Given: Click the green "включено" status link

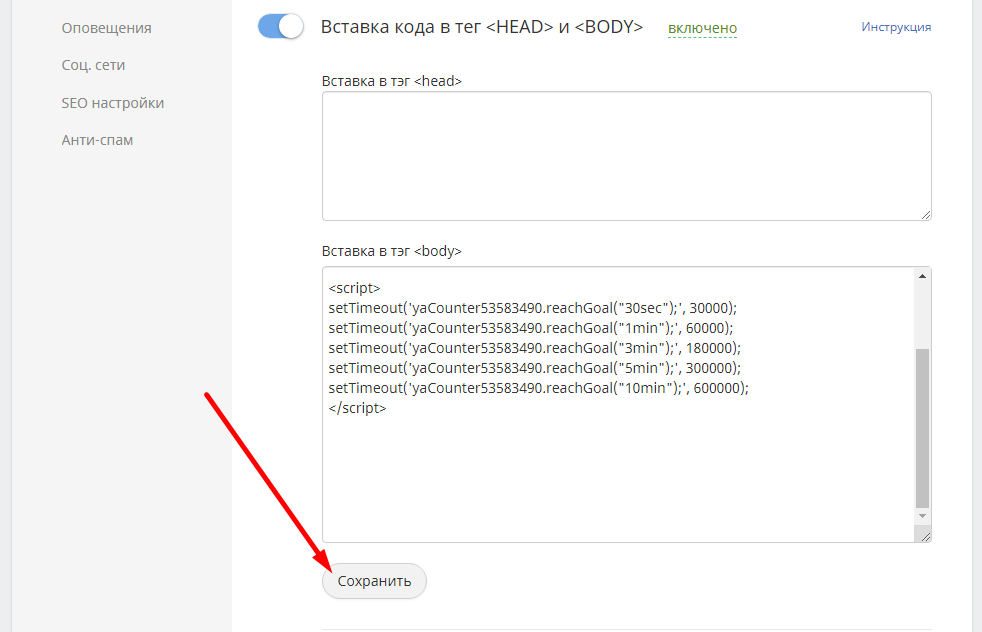Looking at the screenshot, I should tap(702, 29).
